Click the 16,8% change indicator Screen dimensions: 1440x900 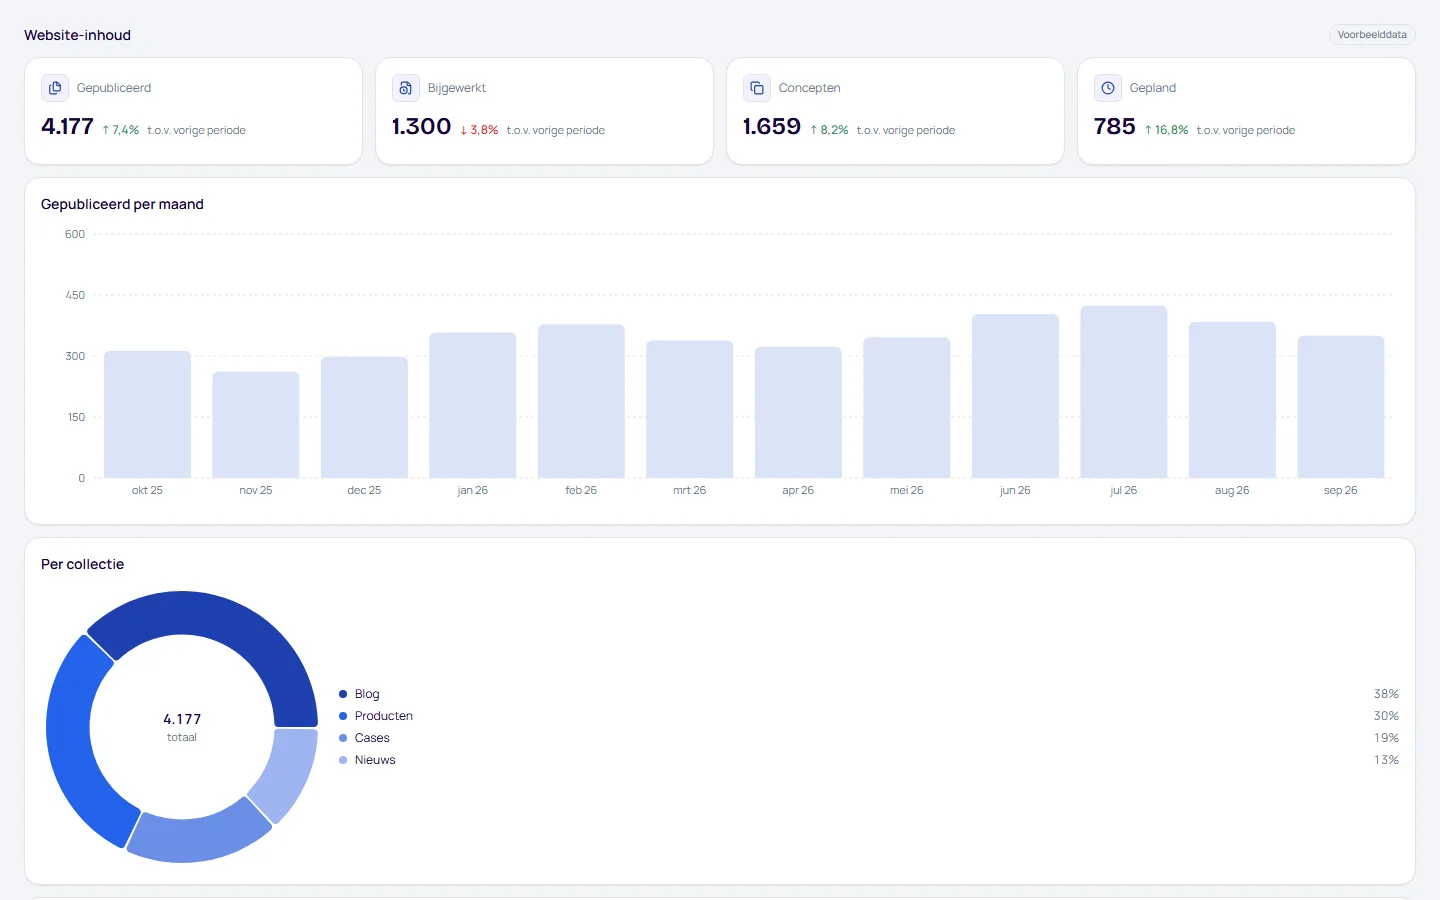tap(1166, 130)
